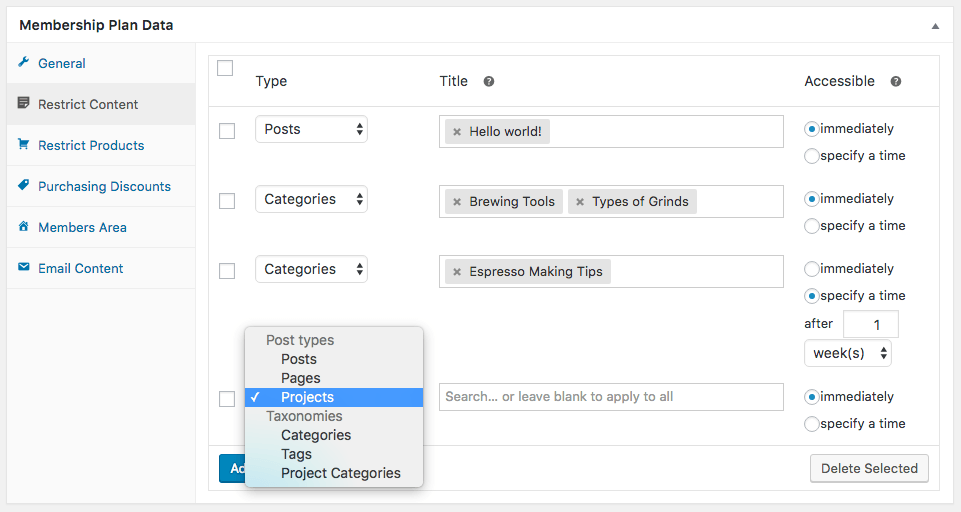This screenshot has width=961, height=512.
Task: Click the shopping cart icon for Restrict Products
Action: click(x=24, y=145)
